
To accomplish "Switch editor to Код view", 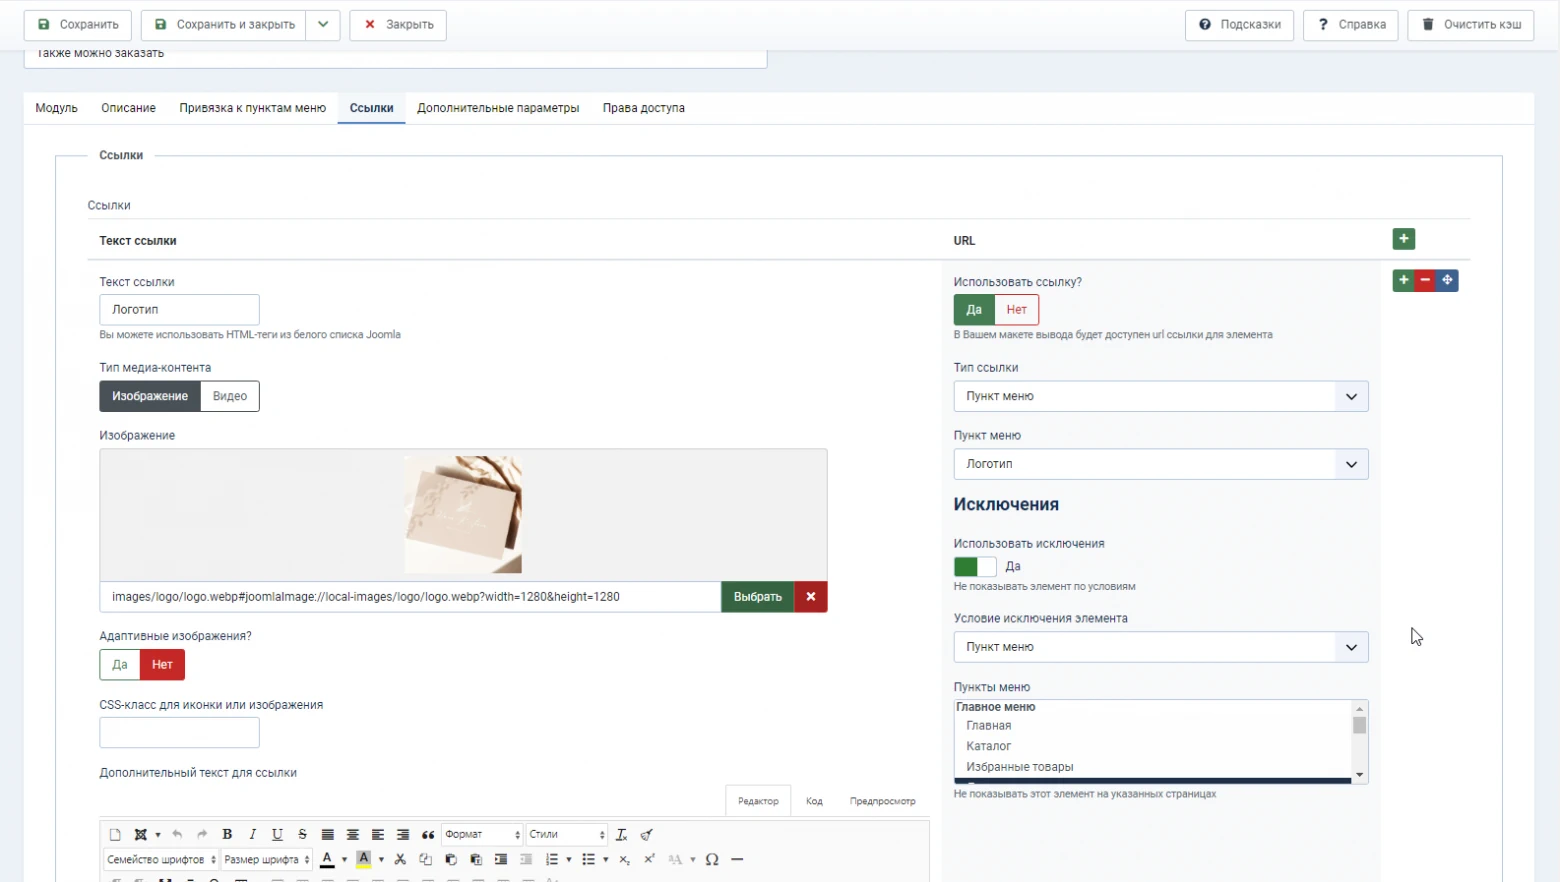I will pos(814,801).
